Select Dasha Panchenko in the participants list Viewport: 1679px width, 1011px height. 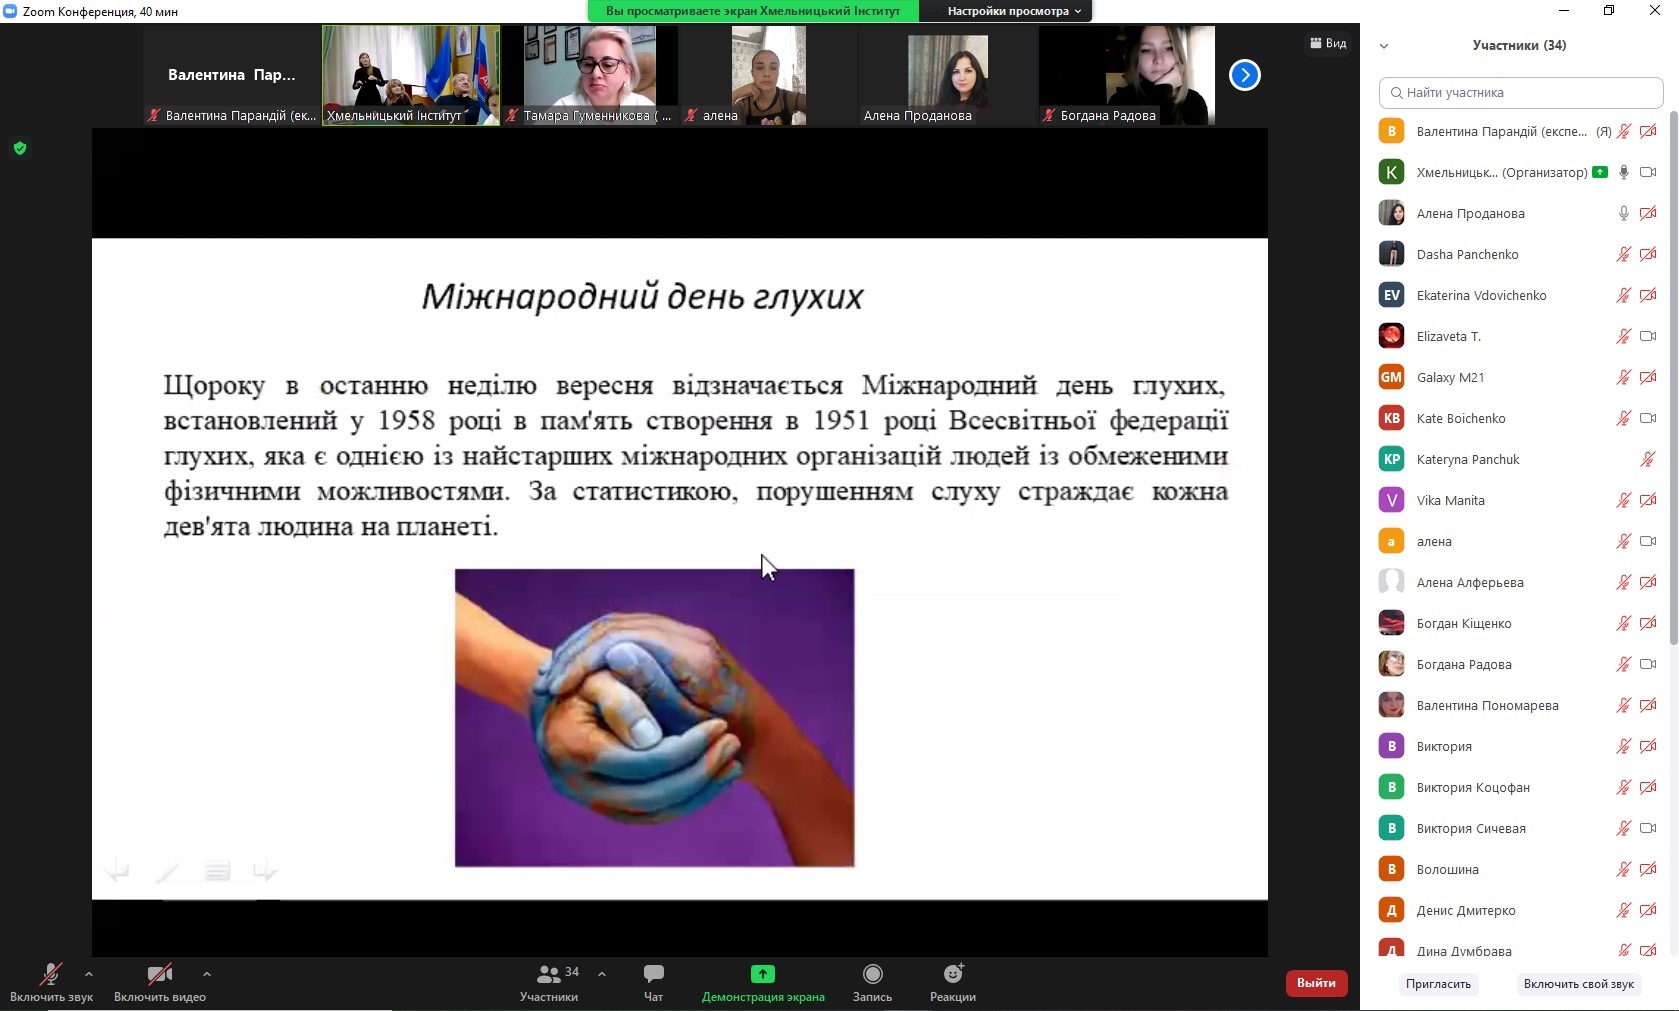click(x=1467, y=254)
